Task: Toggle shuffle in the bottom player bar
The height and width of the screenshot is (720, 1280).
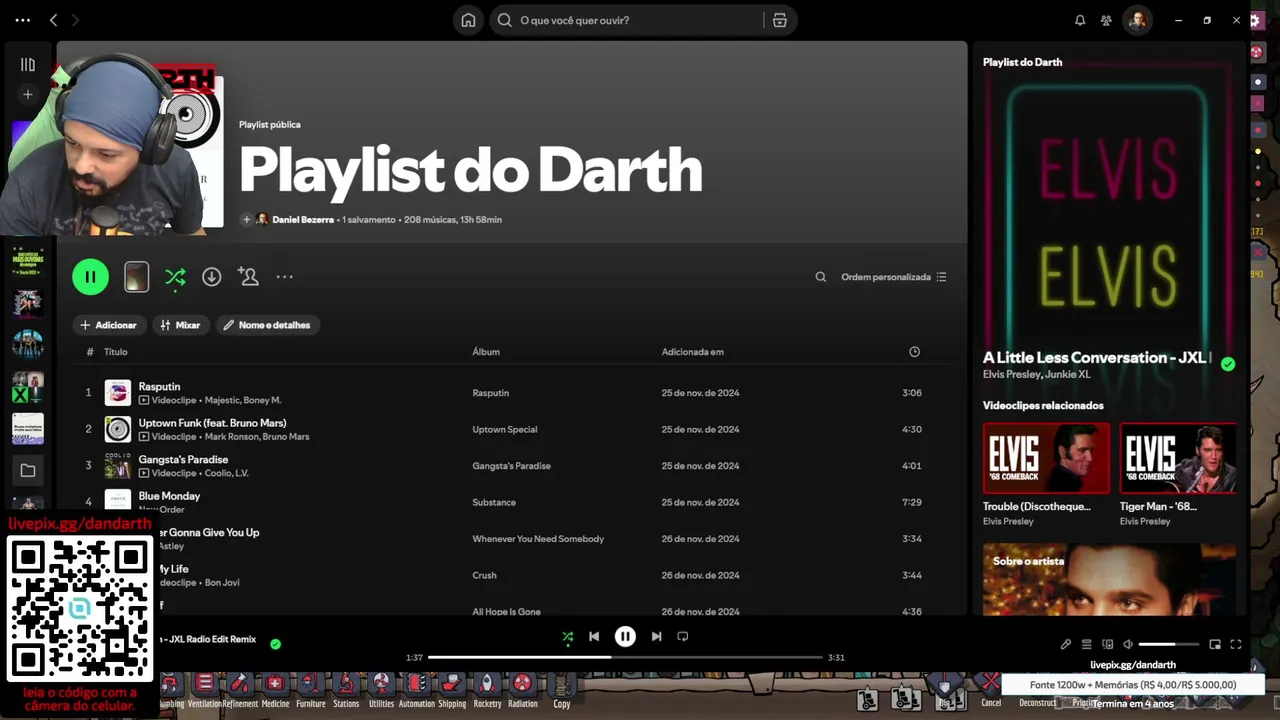Action: coord(568,636)
